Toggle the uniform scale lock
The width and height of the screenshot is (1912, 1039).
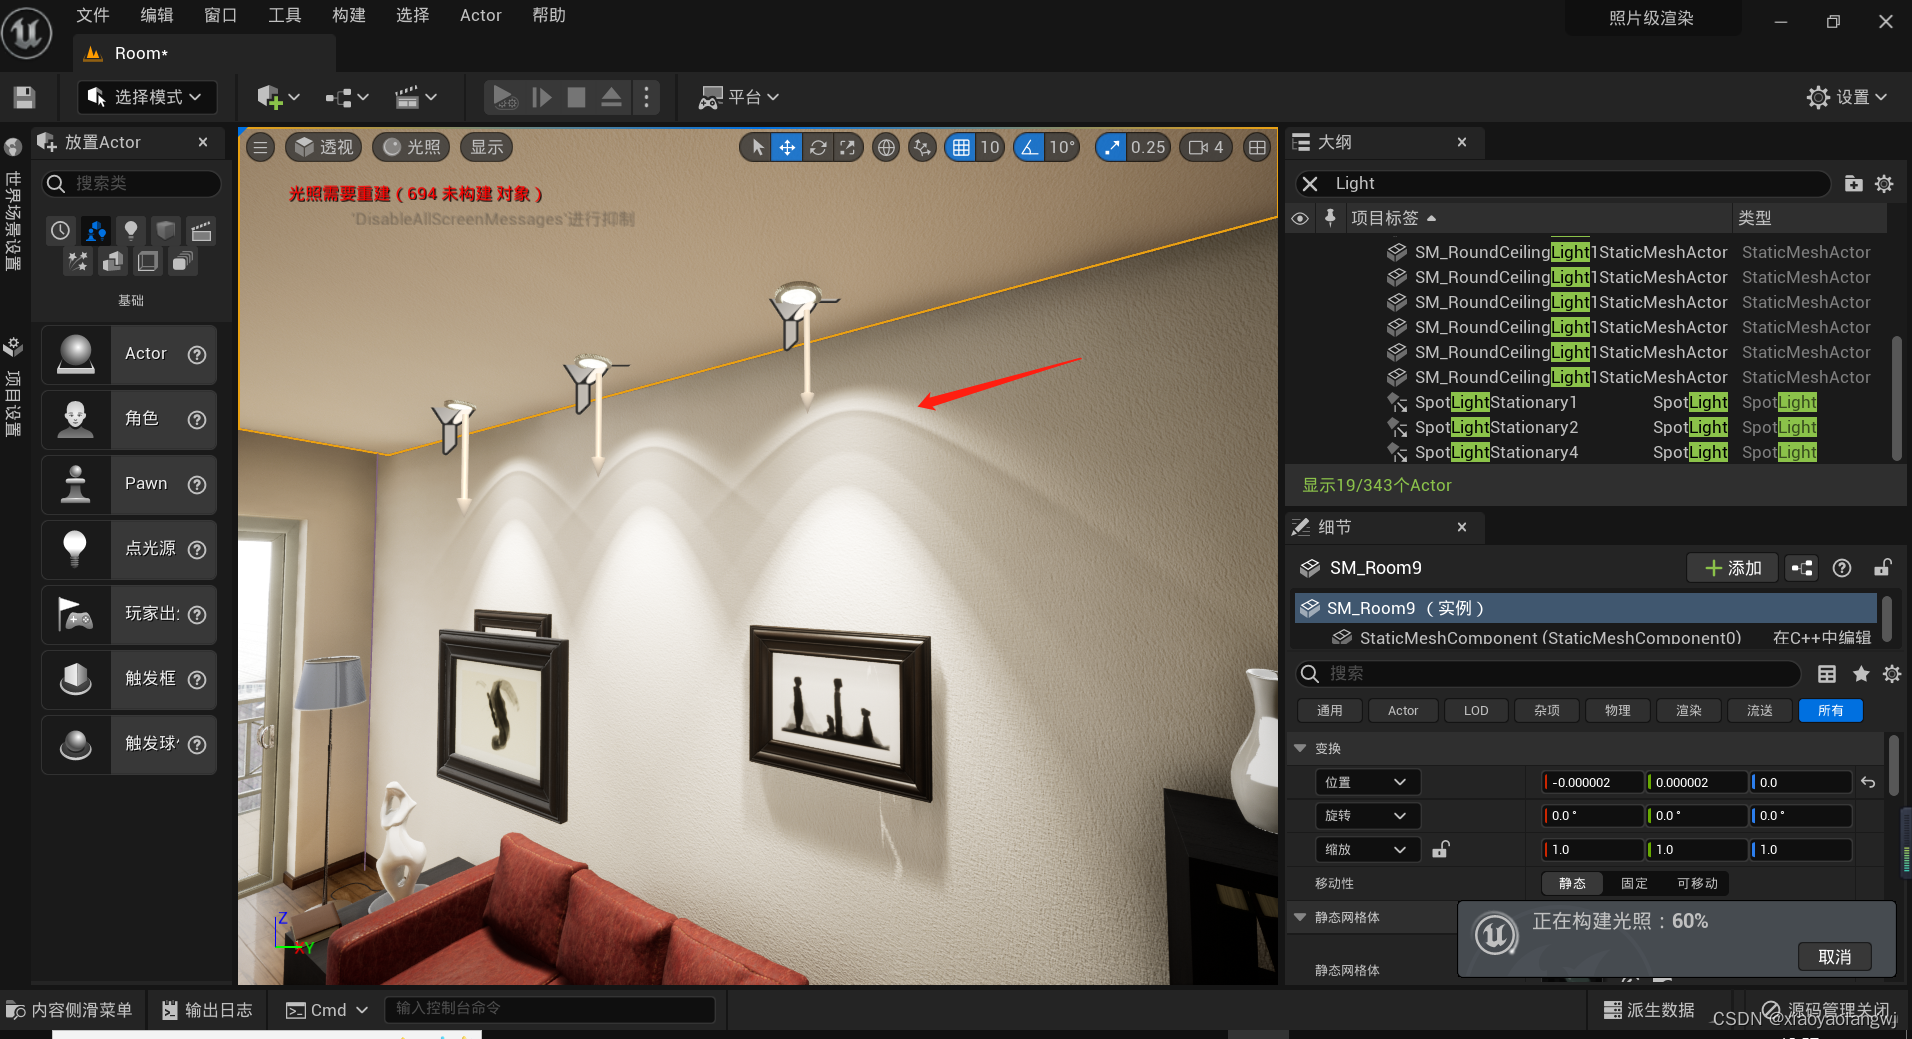(1441, 849)
